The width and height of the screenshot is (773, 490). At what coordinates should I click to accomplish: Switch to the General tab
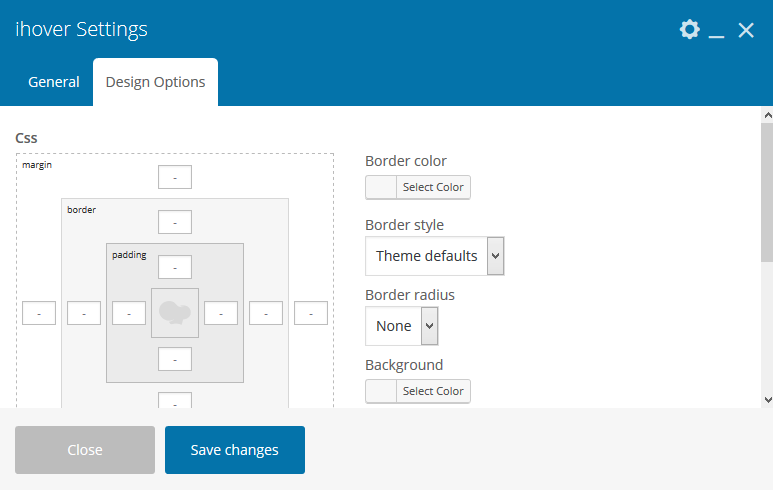coord(54,82)
